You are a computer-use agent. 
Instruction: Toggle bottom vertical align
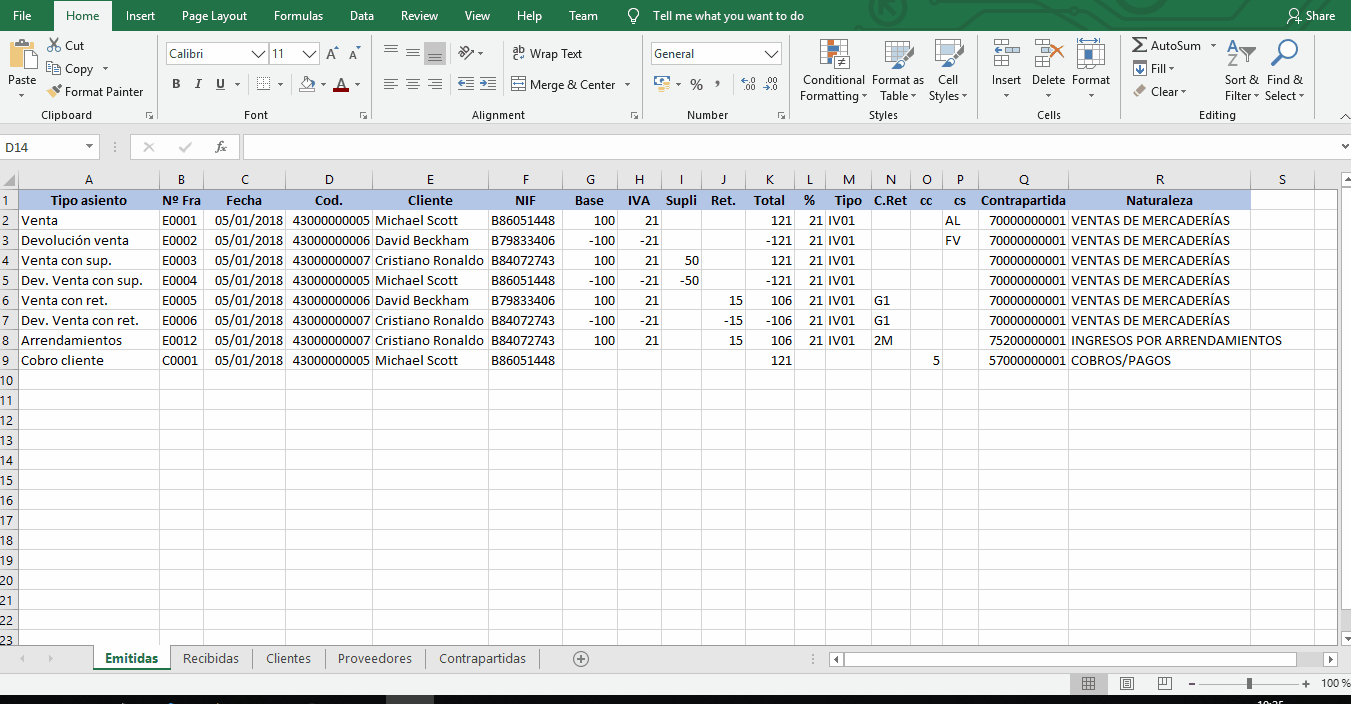coord(435,53)
